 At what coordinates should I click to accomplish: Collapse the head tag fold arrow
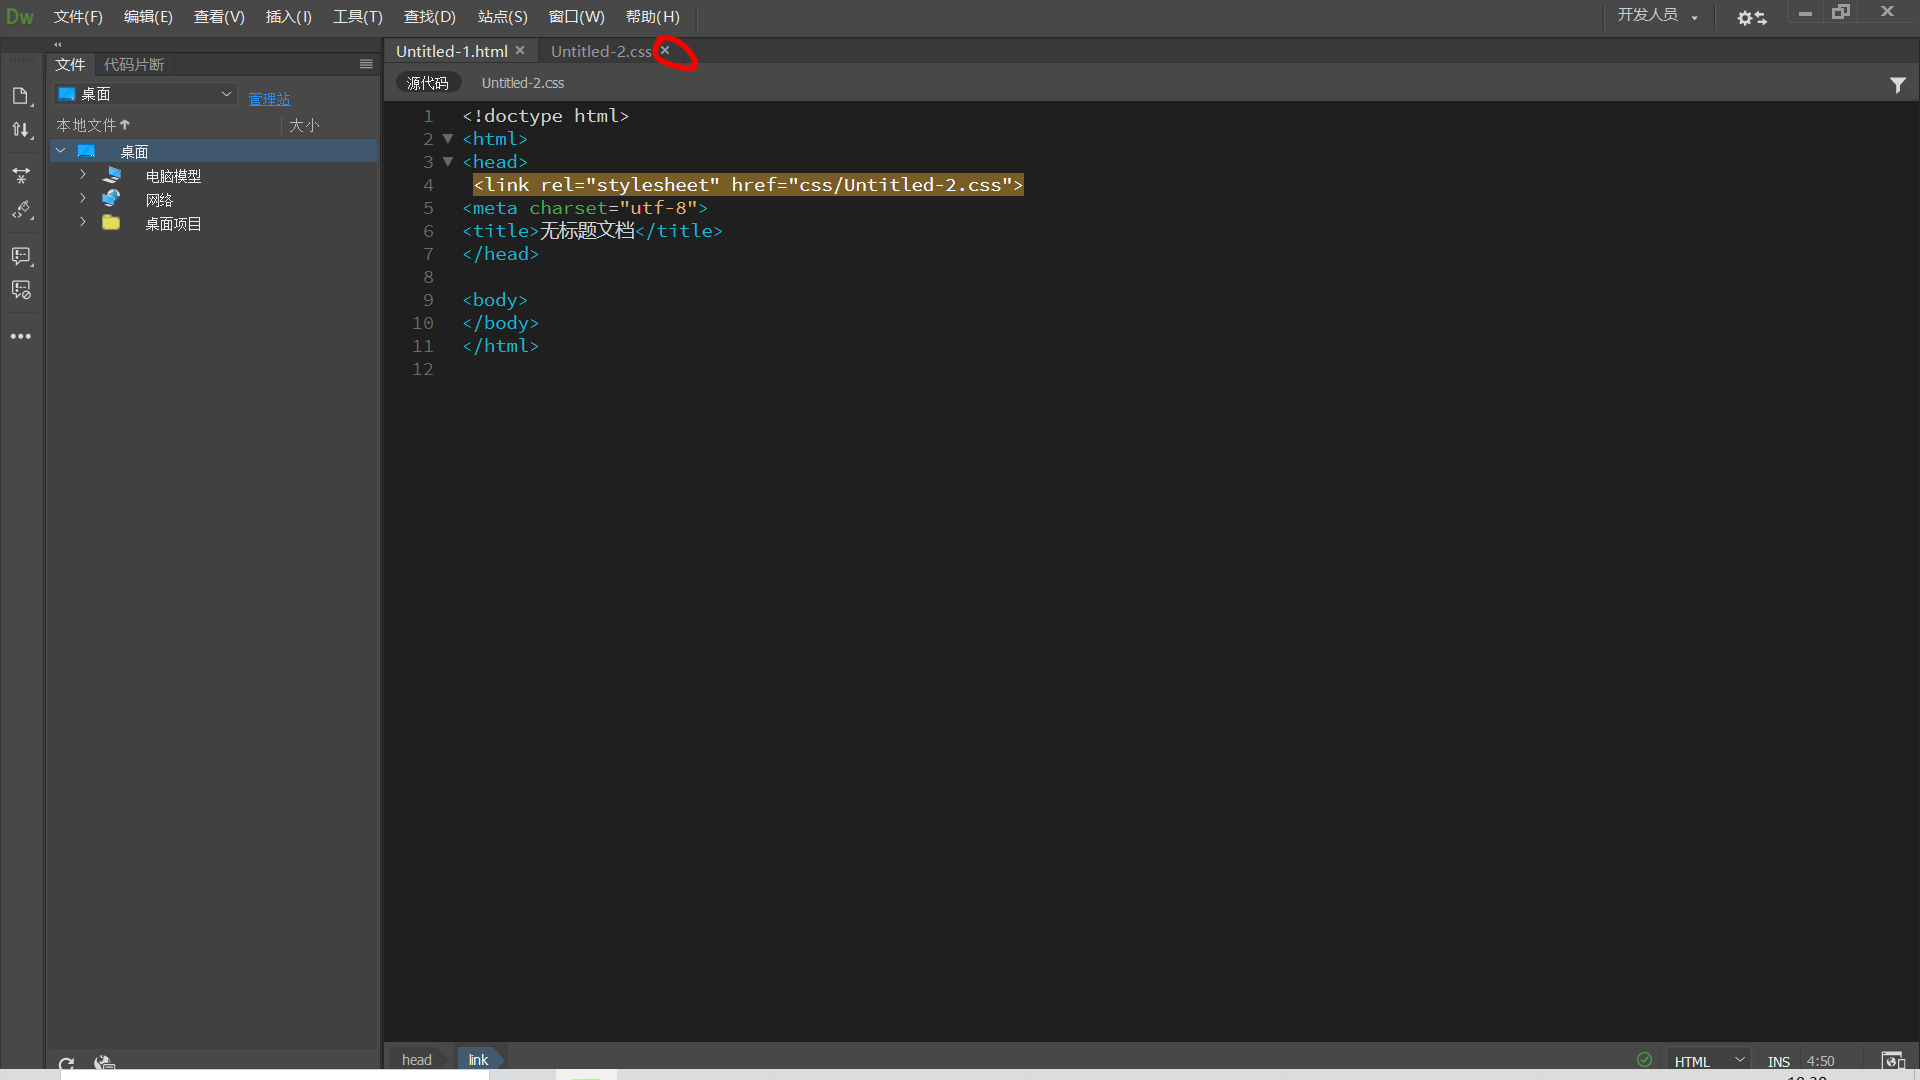click(448, 162)
